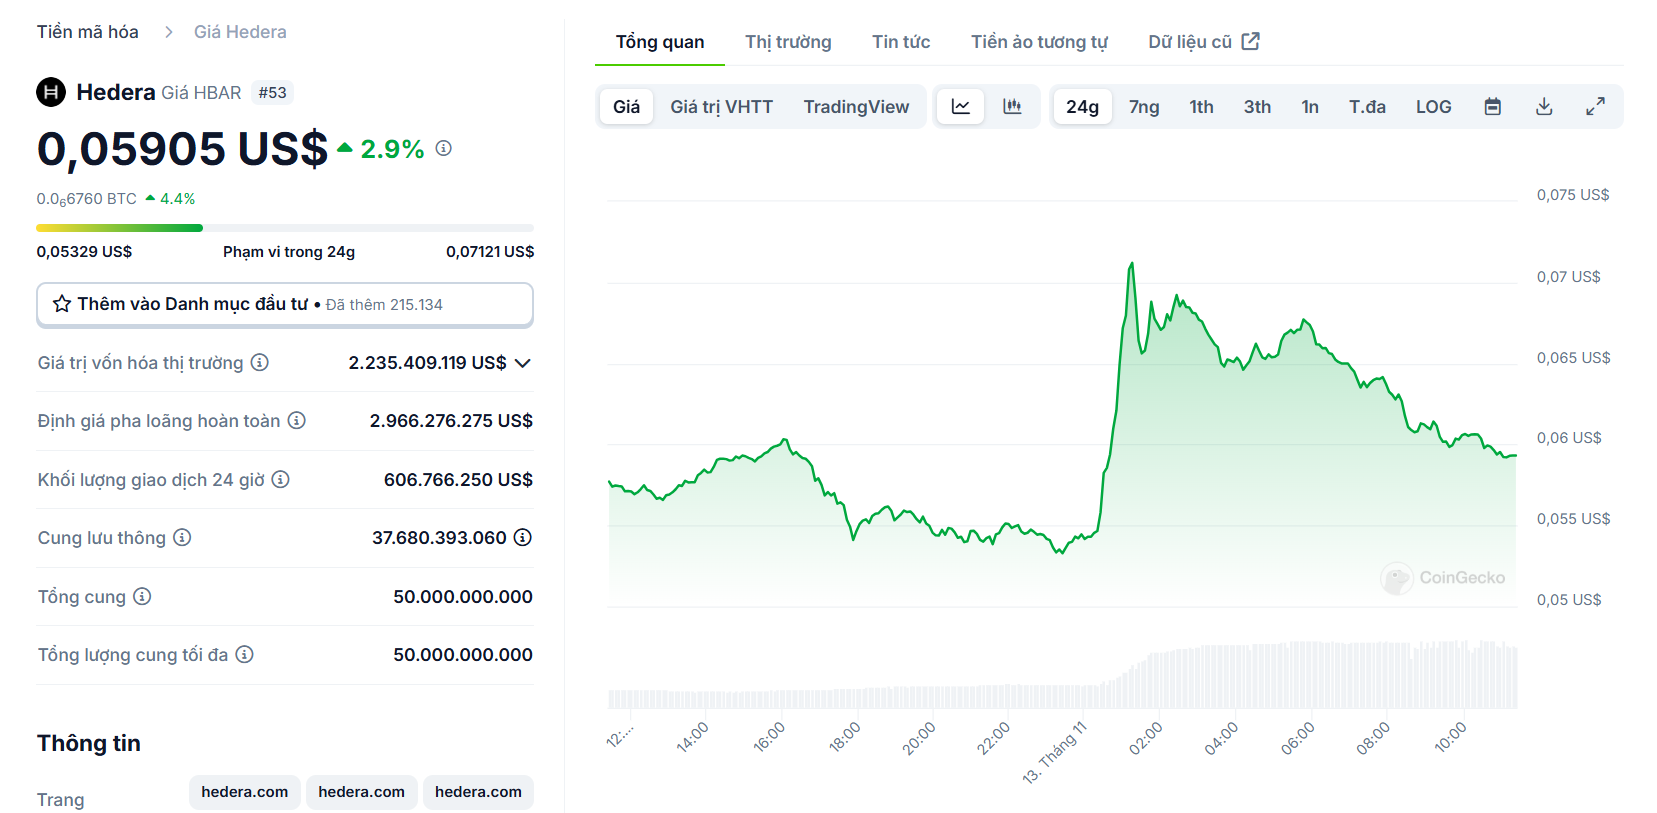Click 606.766.250 US$ volume value

(458, 480)
